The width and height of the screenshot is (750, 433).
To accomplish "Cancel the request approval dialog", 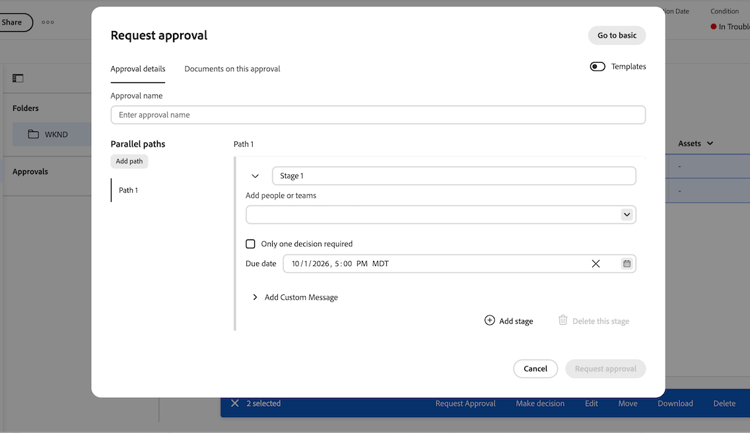I will point(535,368).
